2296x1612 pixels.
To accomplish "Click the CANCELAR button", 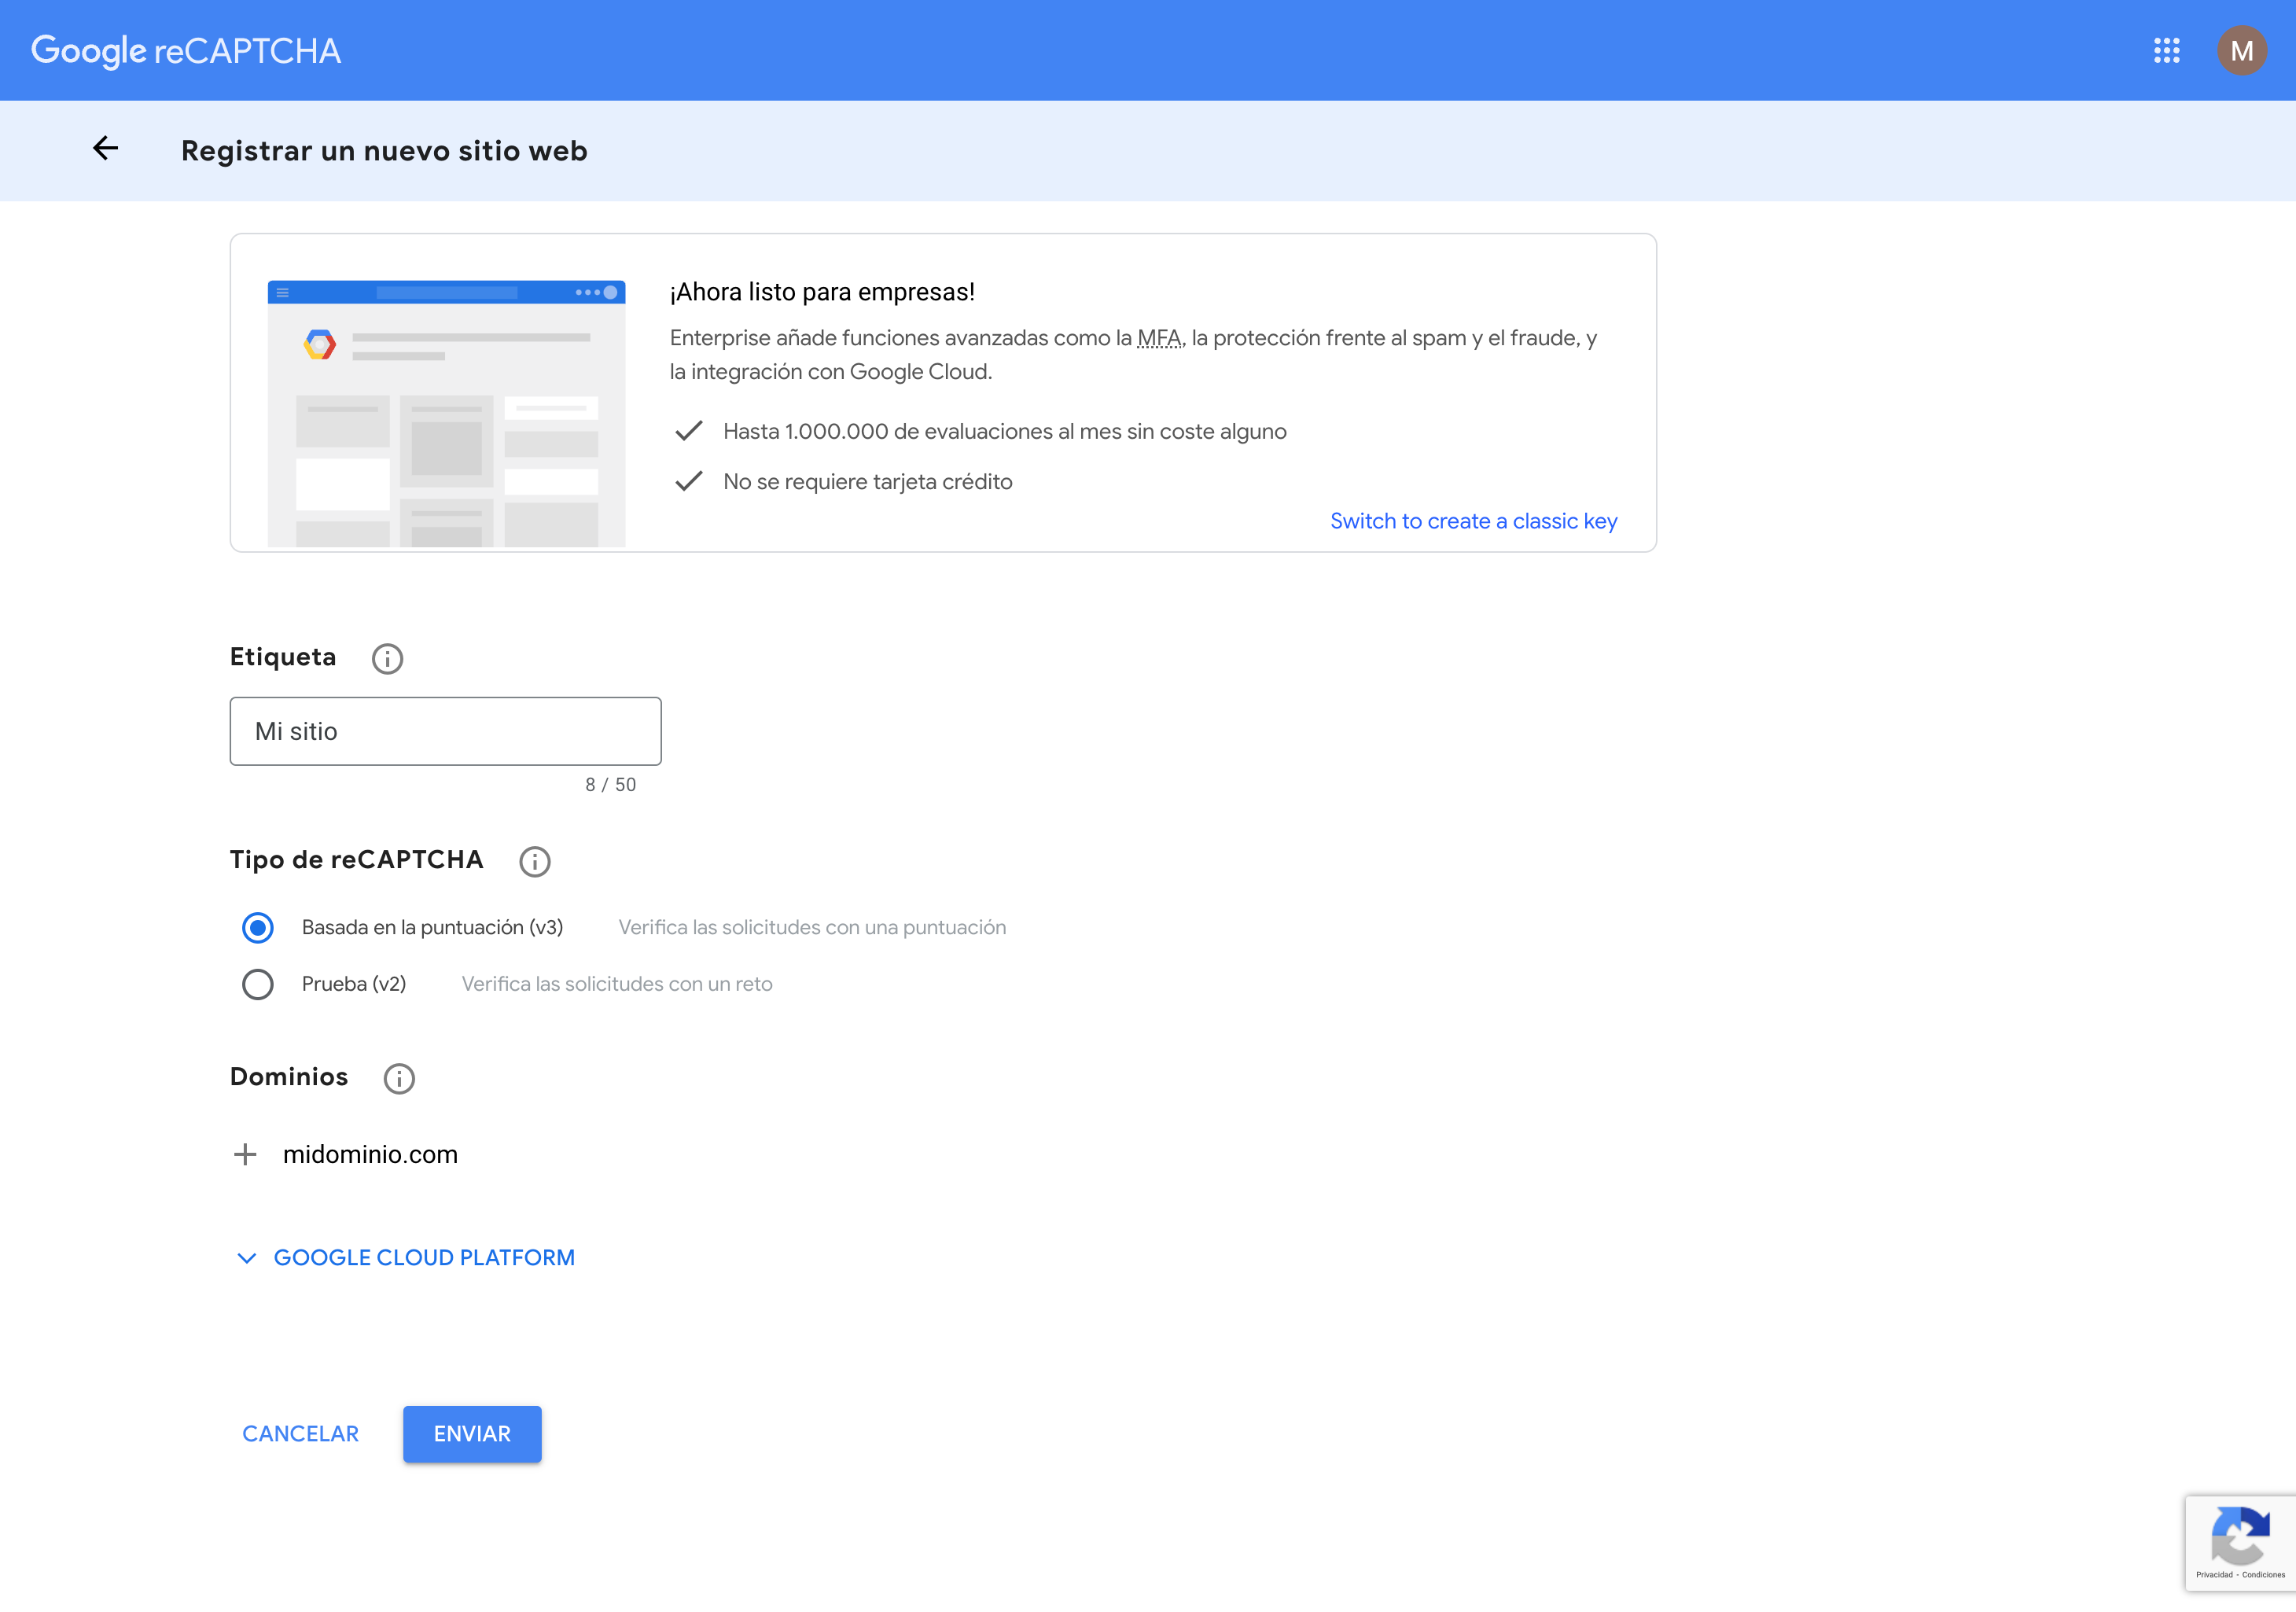I will [x=302, y=1432].
